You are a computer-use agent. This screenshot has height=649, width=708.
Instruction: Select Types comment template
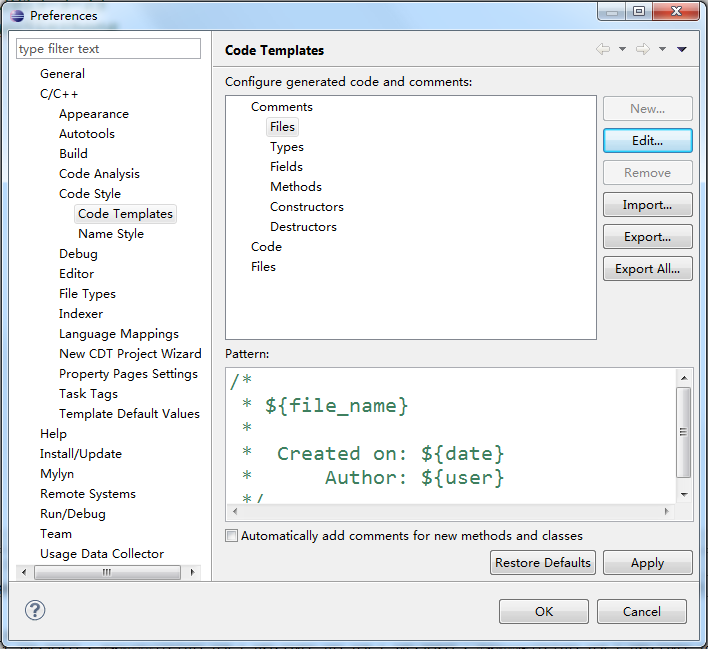287,147
